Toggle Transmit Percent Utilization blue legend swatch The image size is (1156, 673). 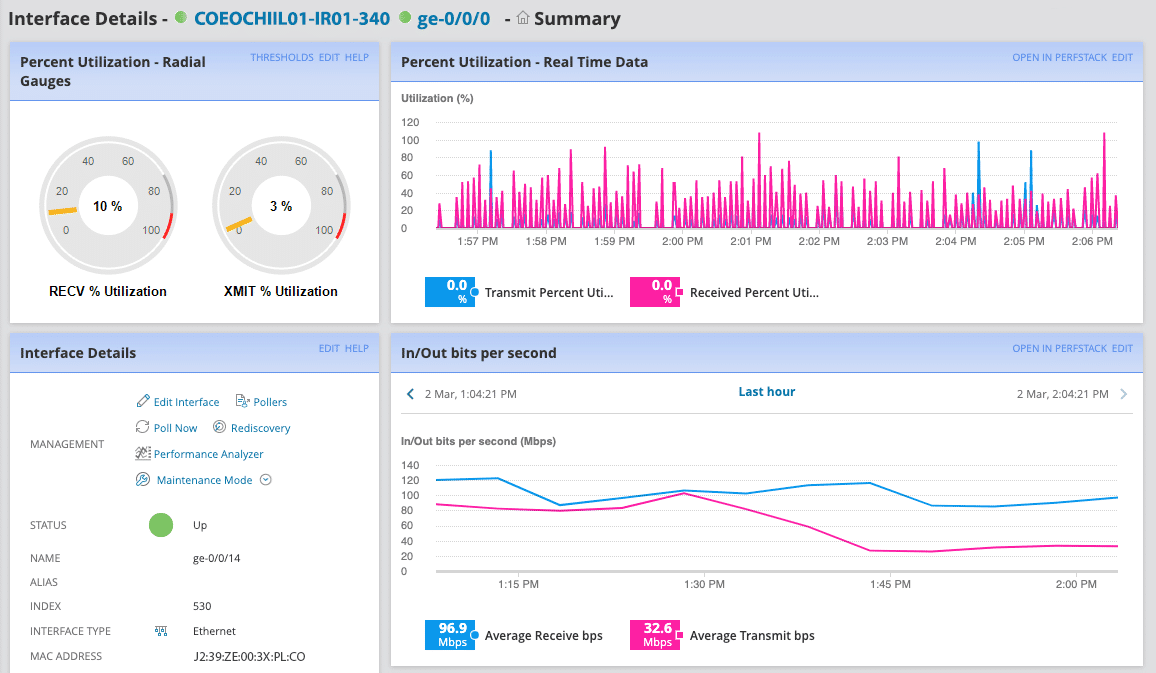tap(450, 292)
